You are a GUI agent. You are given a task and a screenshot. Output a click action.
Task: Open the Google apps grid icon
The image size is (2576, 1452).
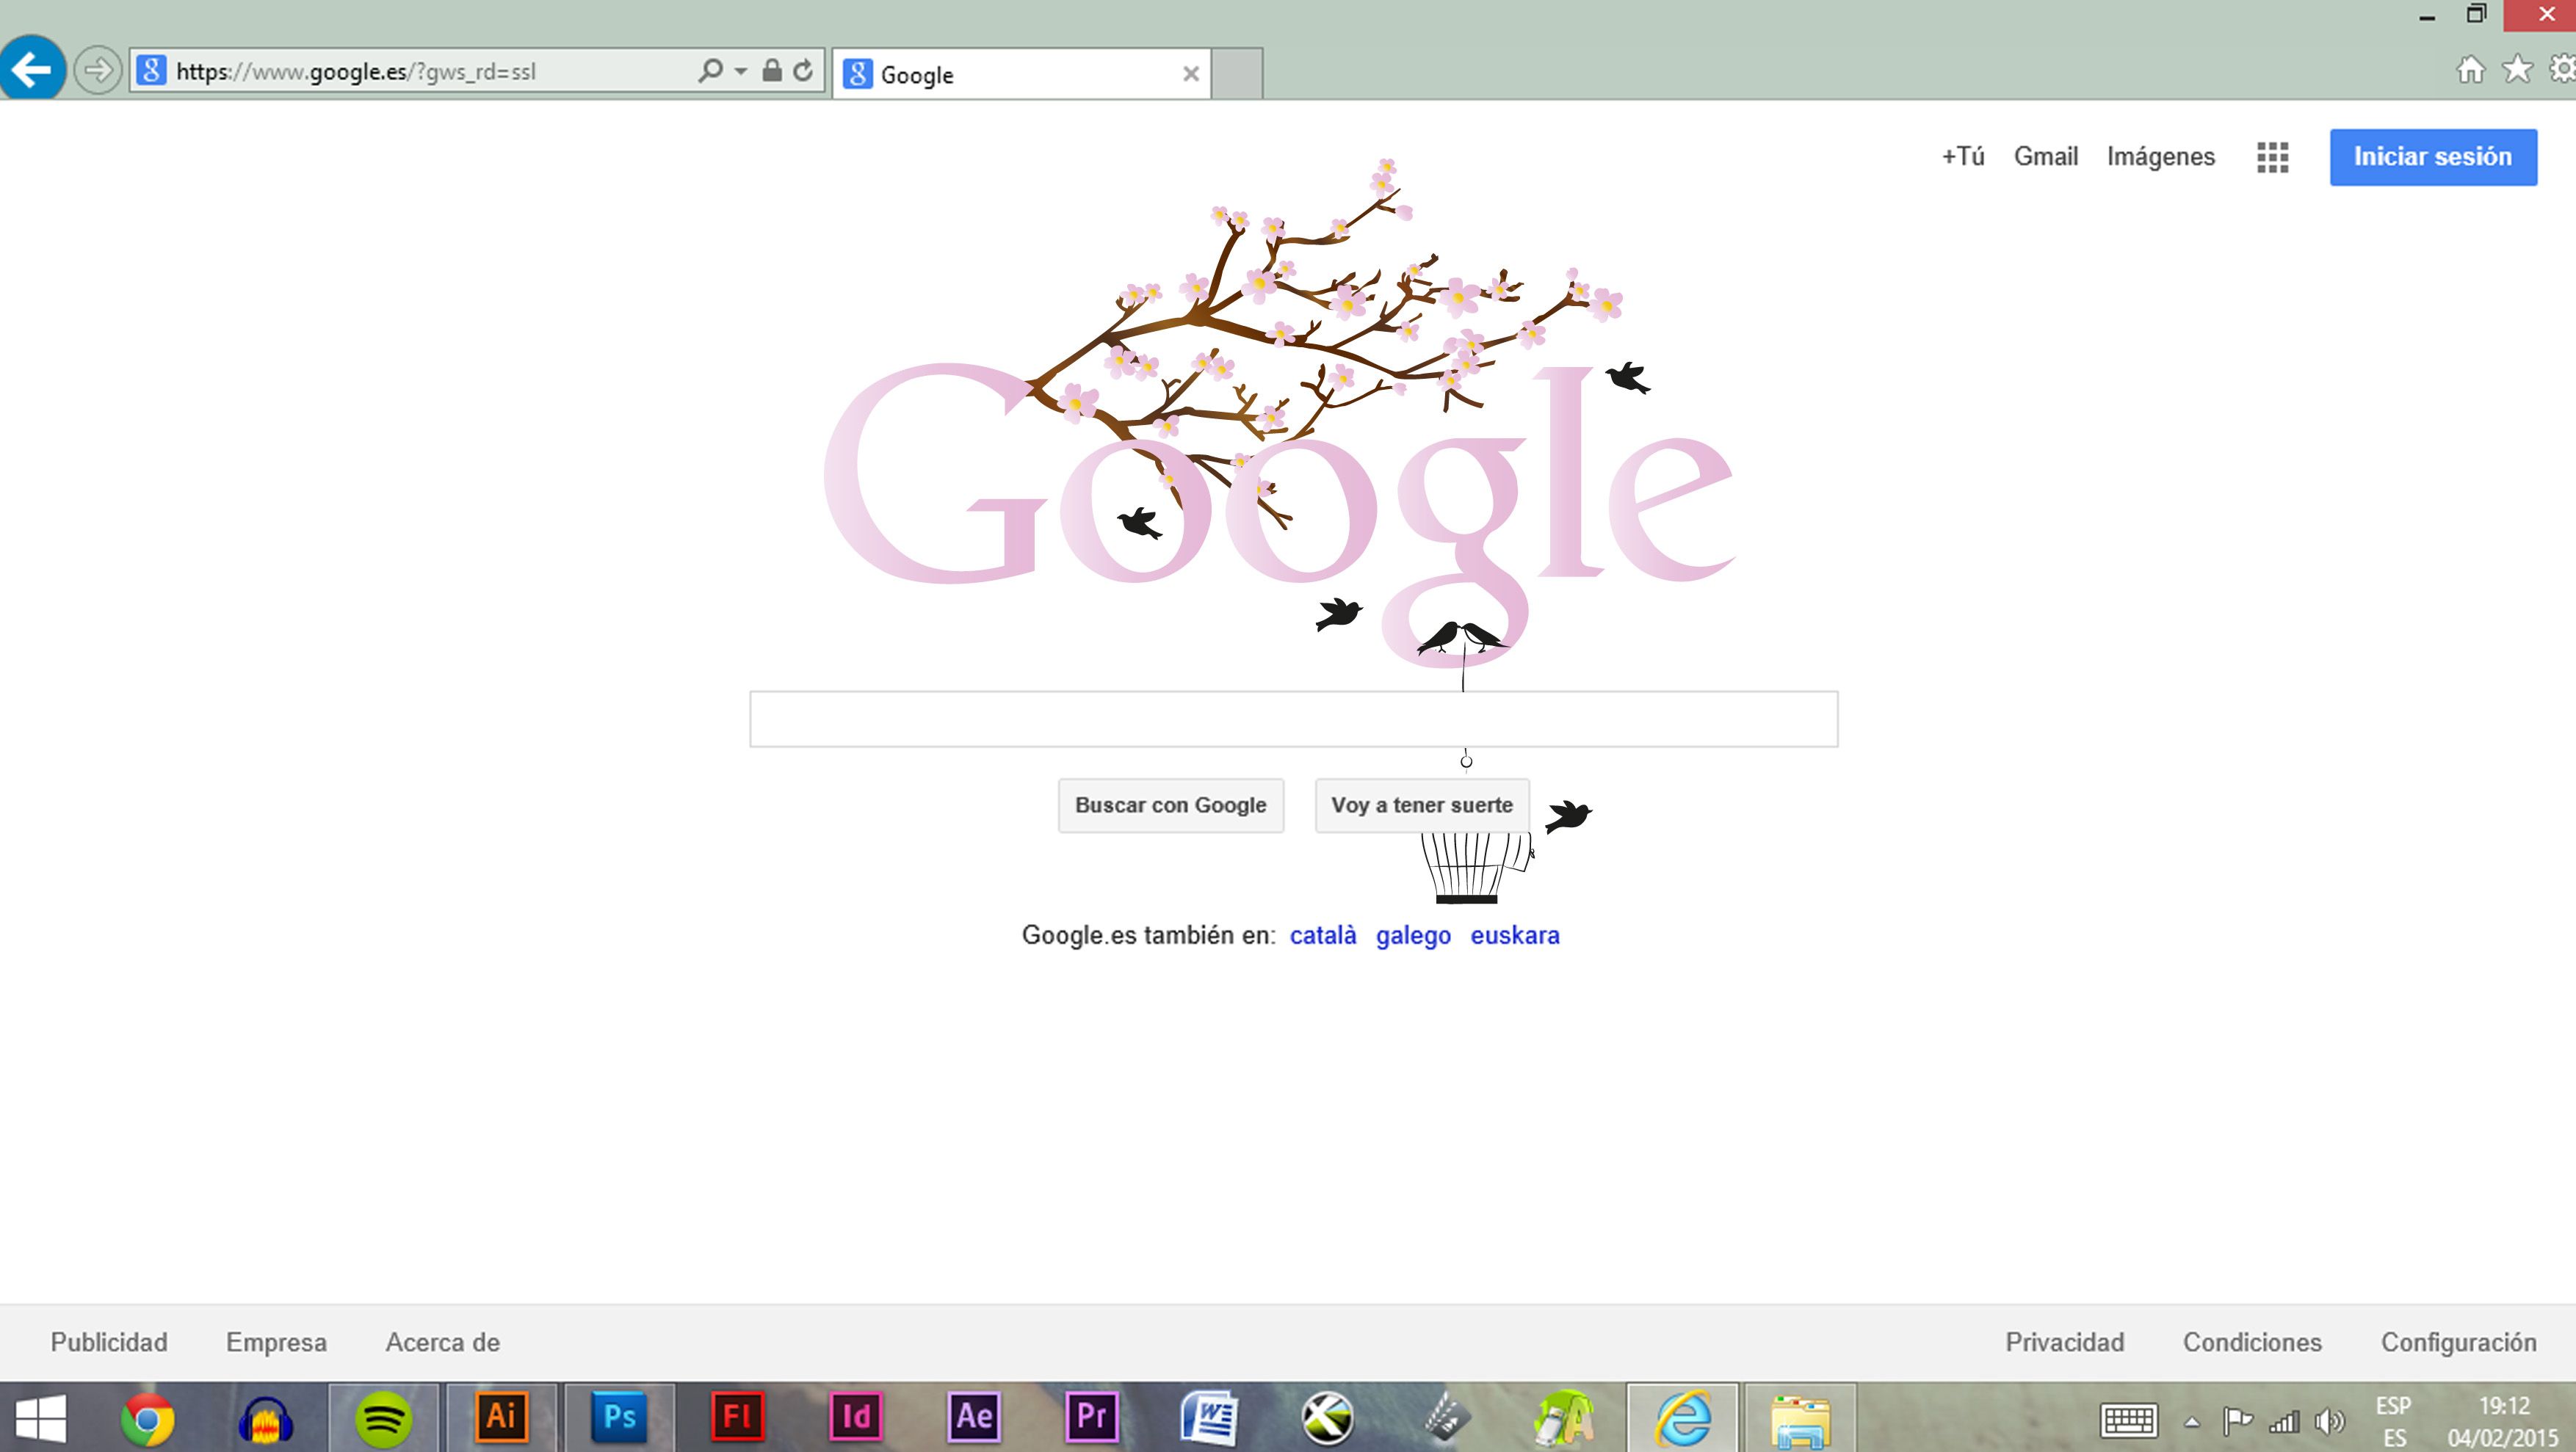[x=2272, y=157]
